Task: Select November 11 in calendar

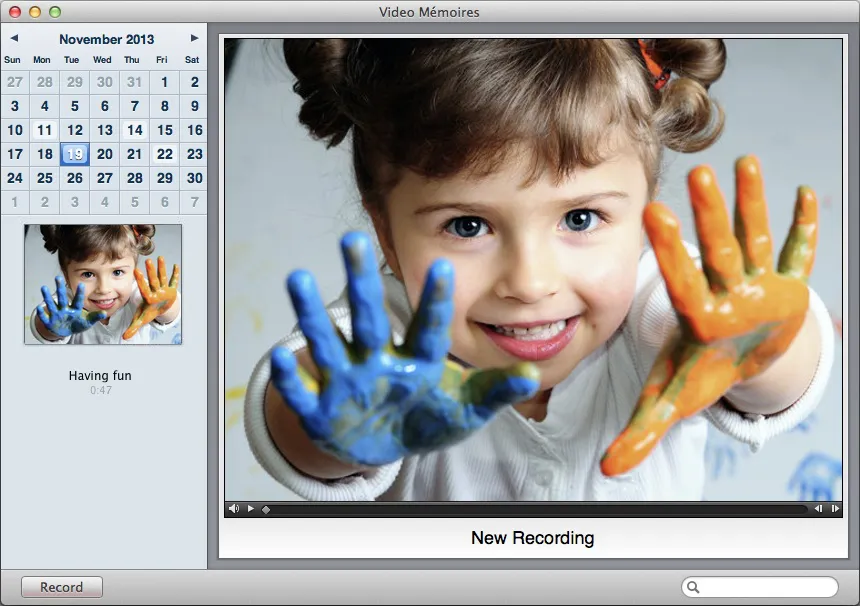Action: click(44, 130)
